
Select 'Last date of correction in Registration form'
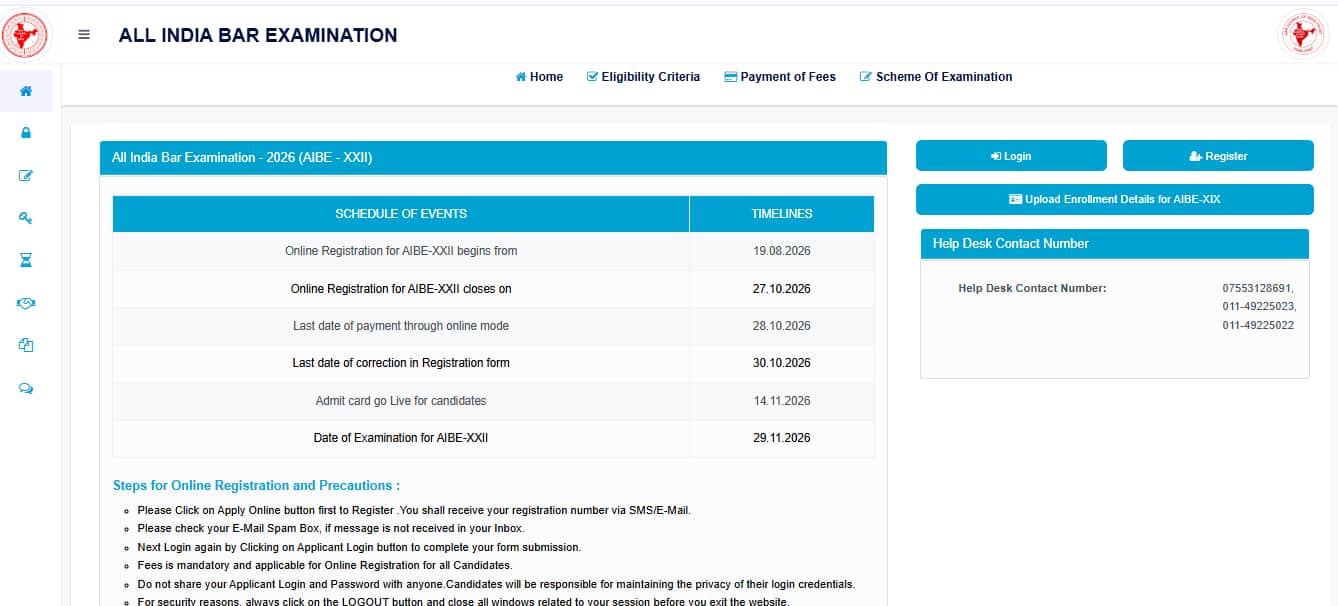coord(401,363)
